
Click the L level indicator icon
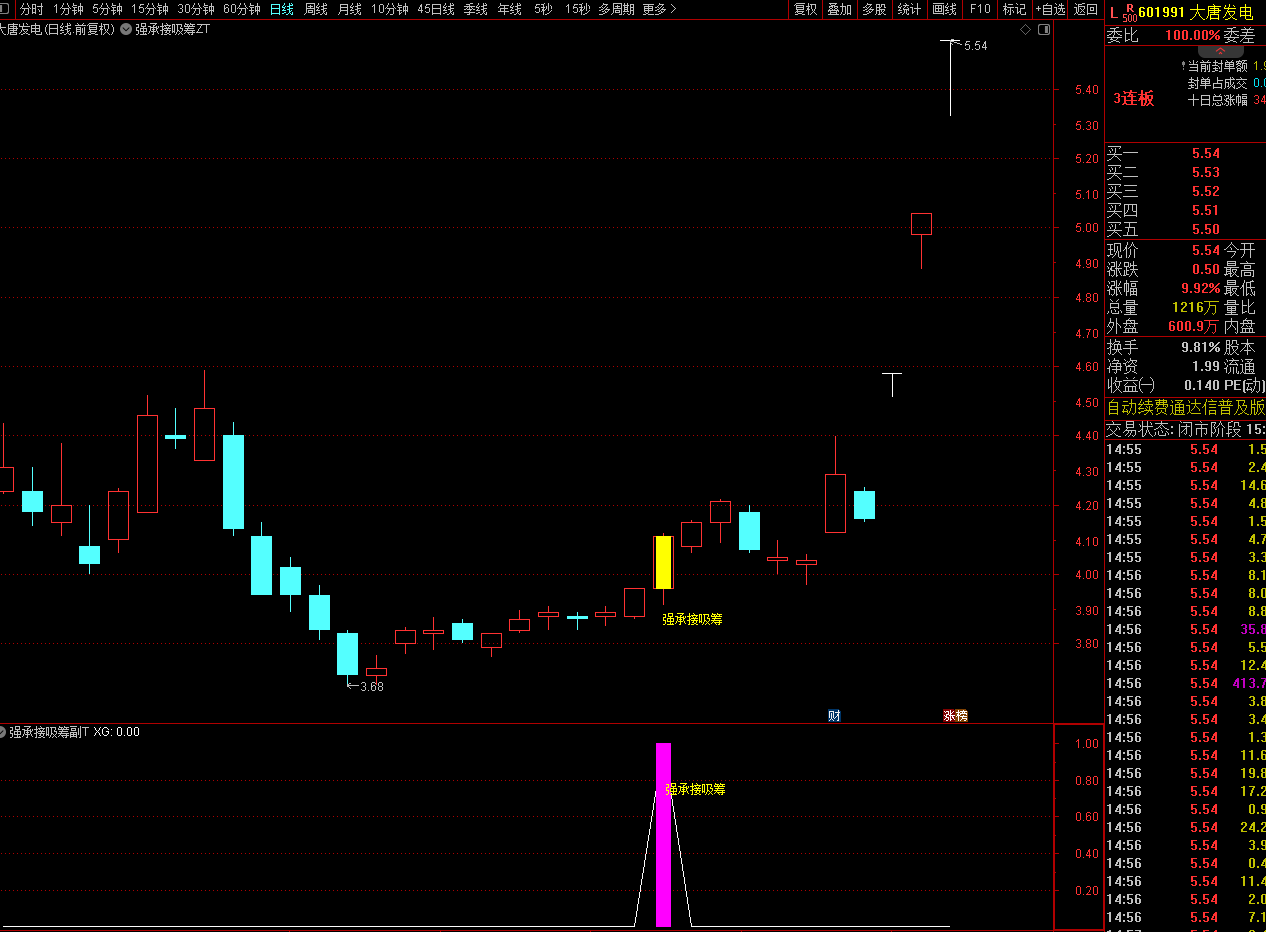tap(1114, 12)
